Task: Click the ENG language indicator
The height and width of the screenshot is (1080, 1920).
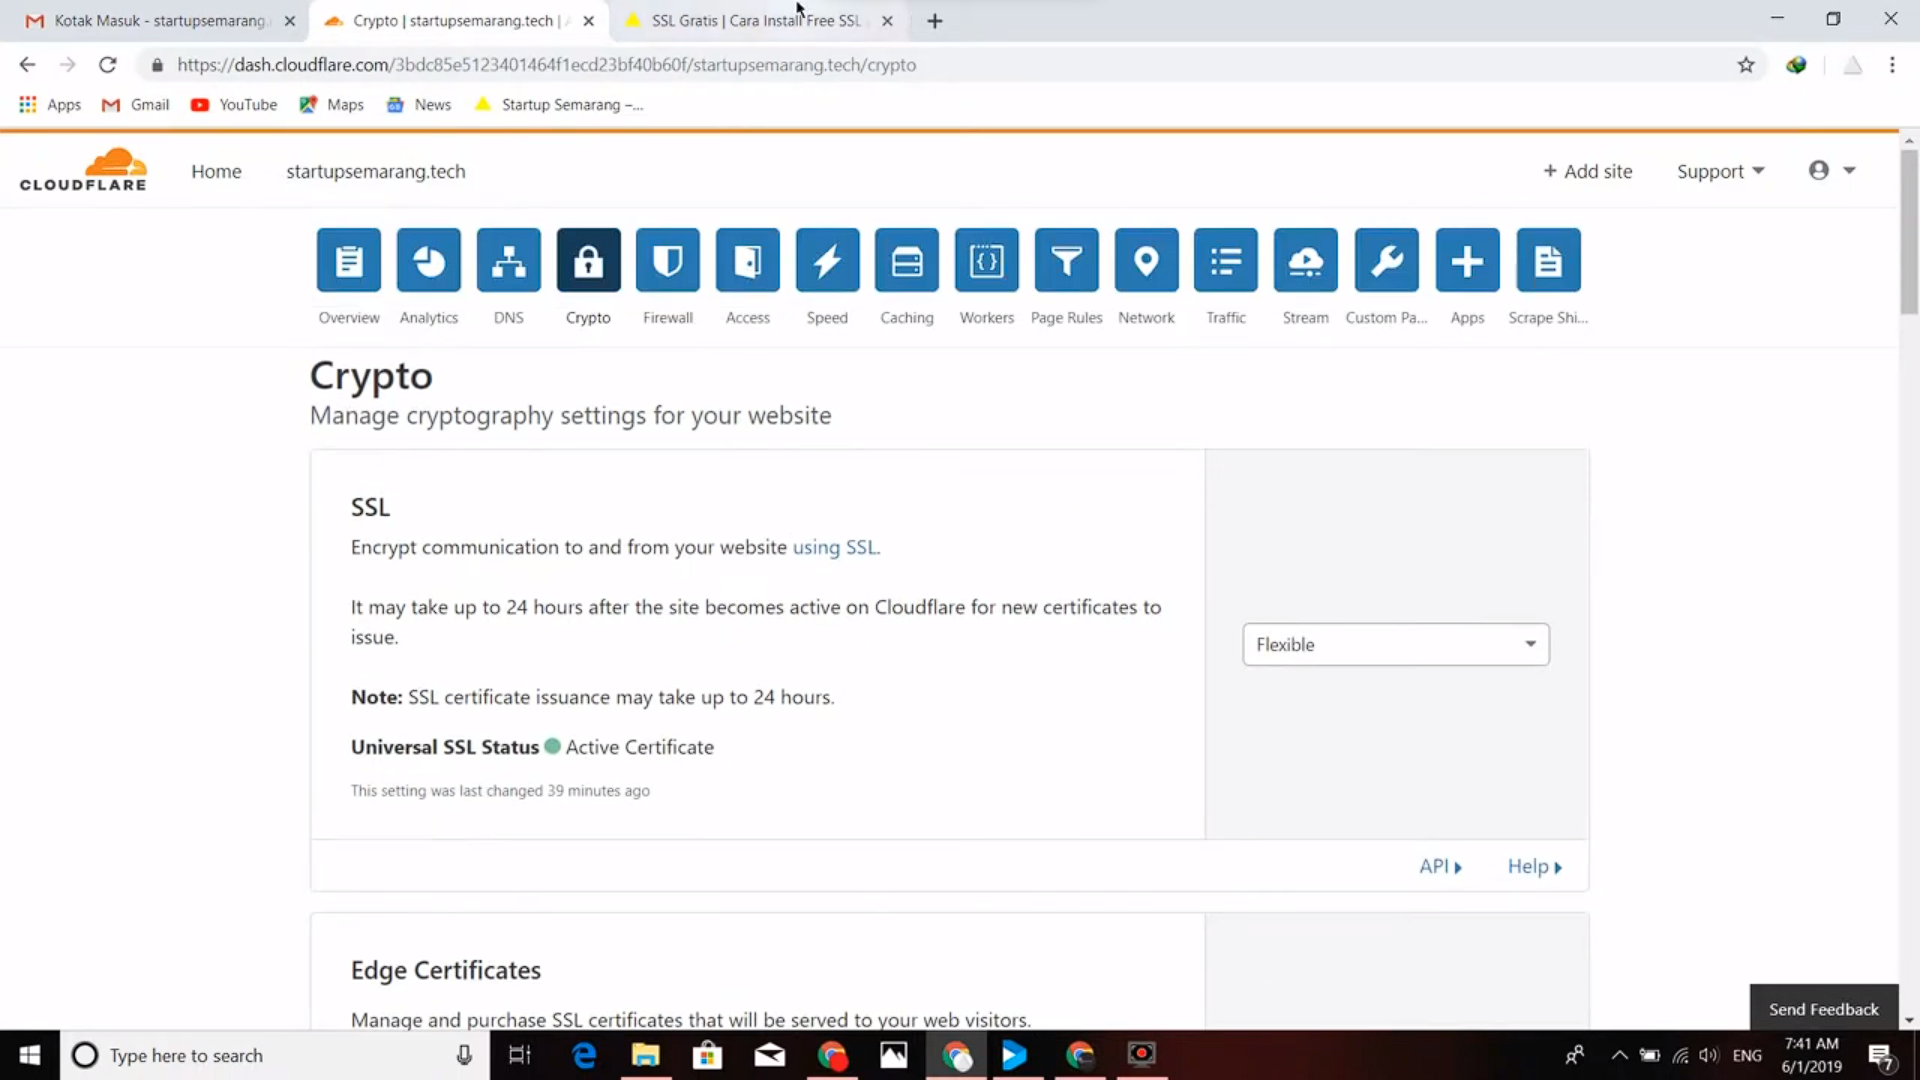Action: tap(1747, 1055)
